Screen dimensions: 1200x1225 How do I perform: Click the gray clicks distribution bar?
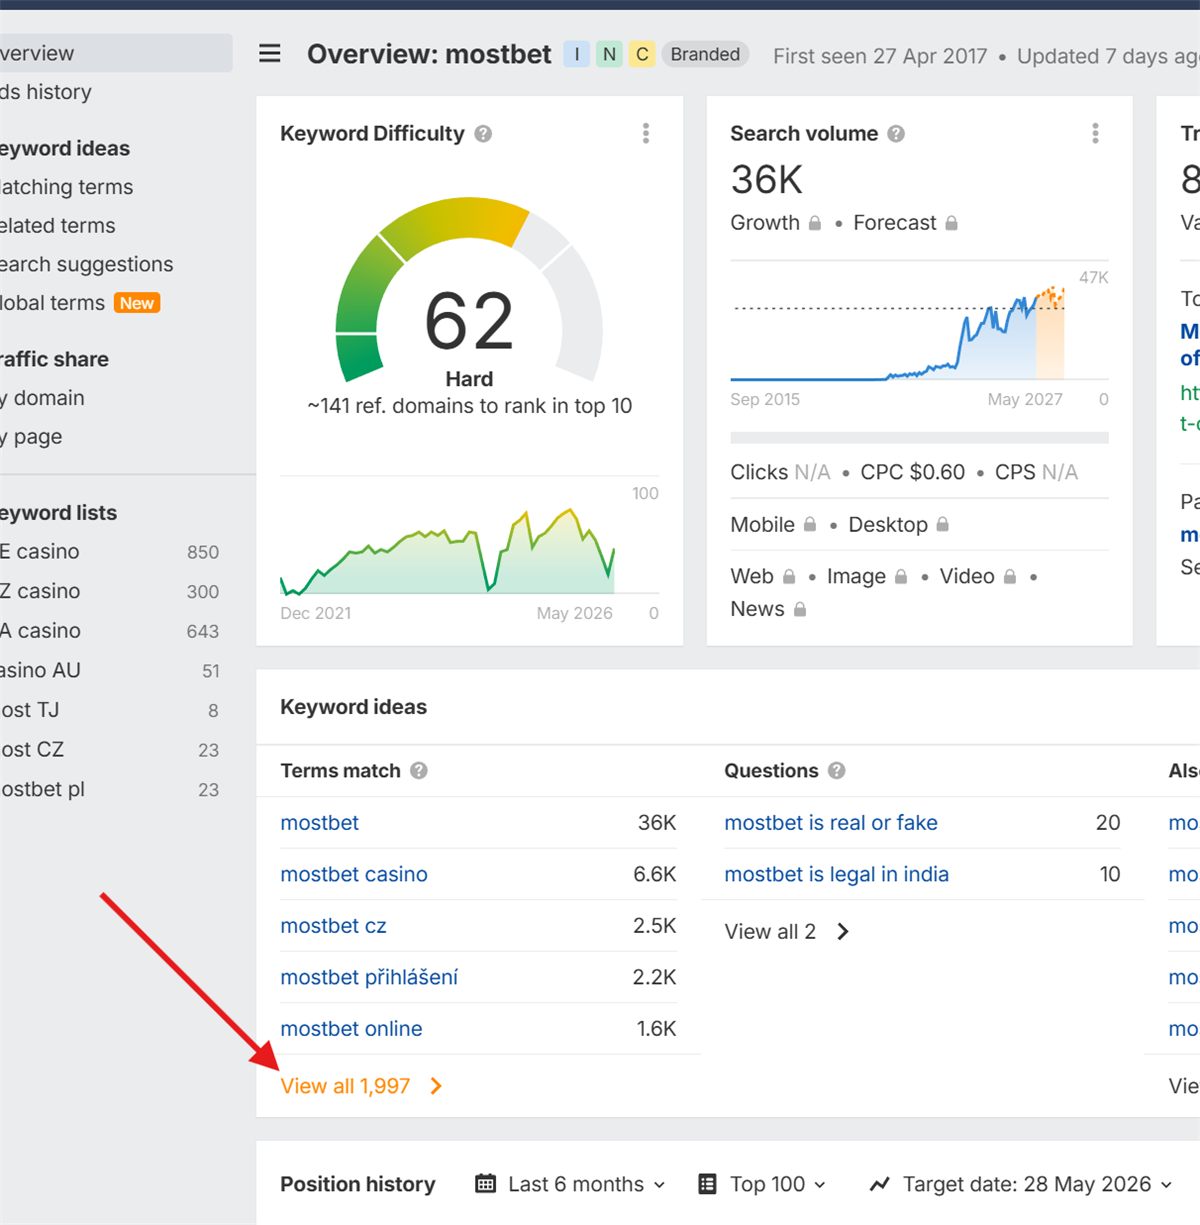click(919, 438)
